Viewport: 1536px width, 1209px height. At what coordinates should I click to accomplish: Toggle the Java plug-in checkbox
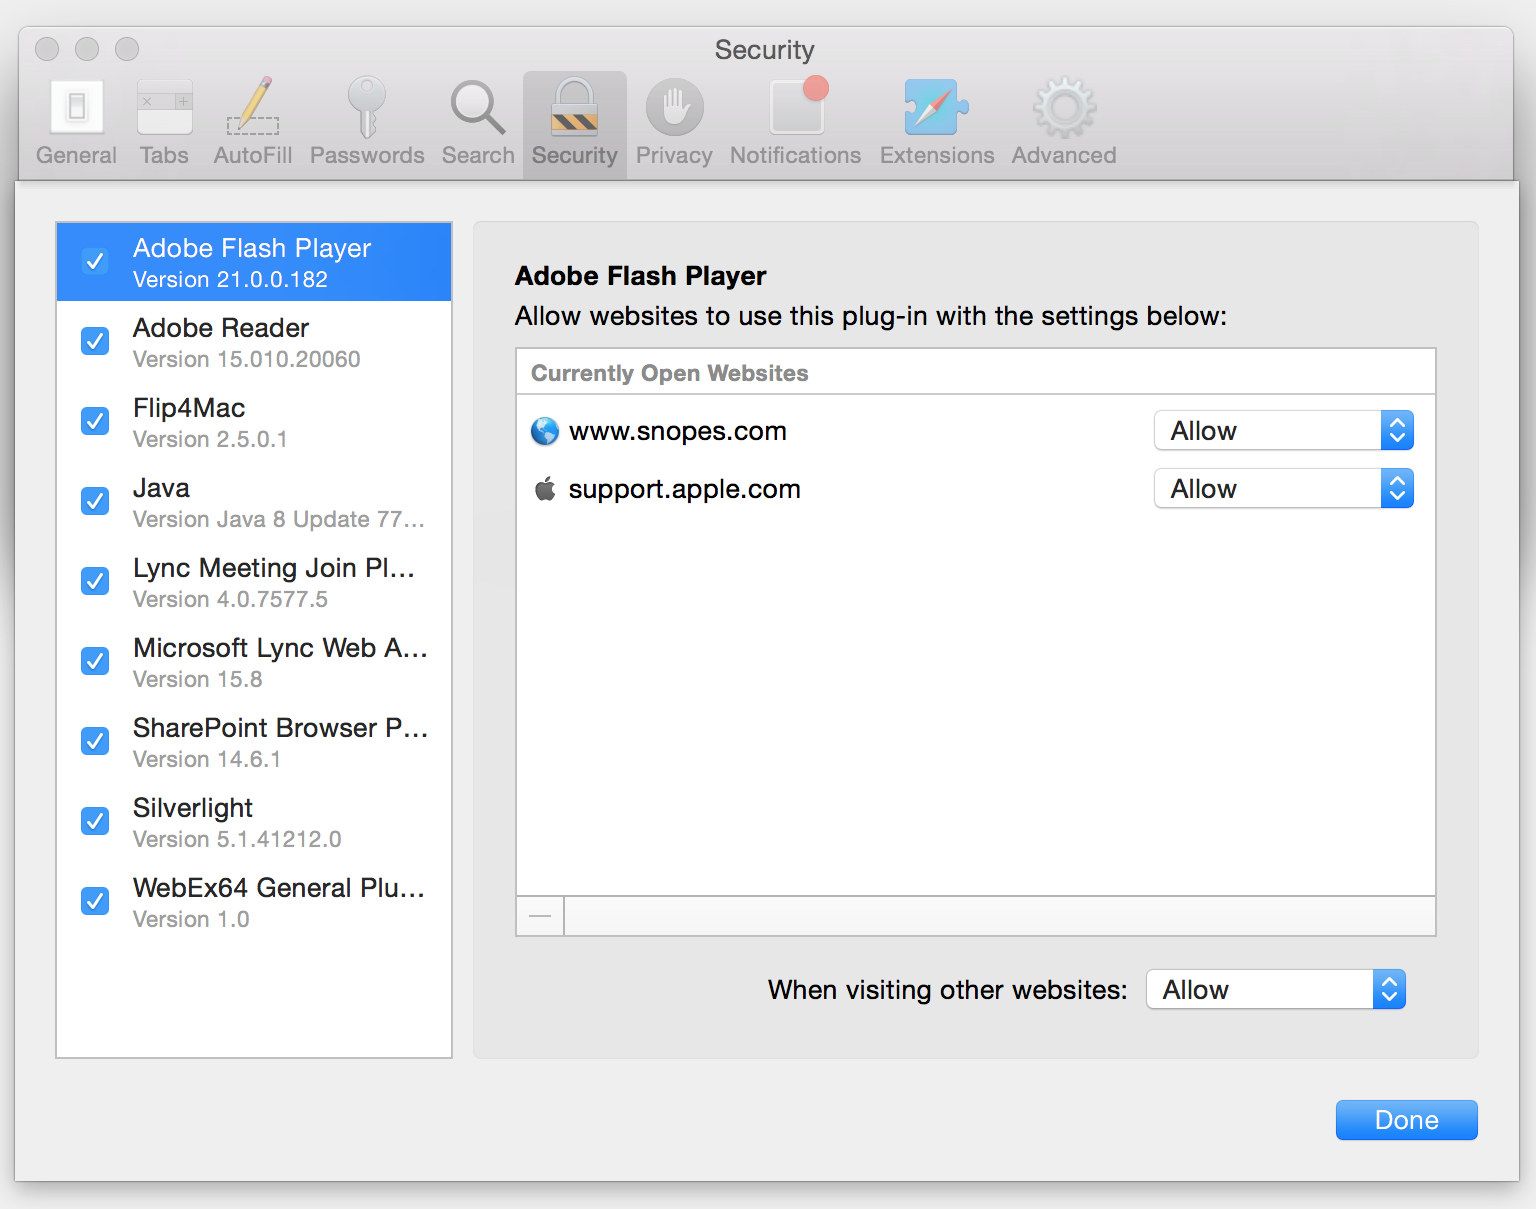[95, 501]
